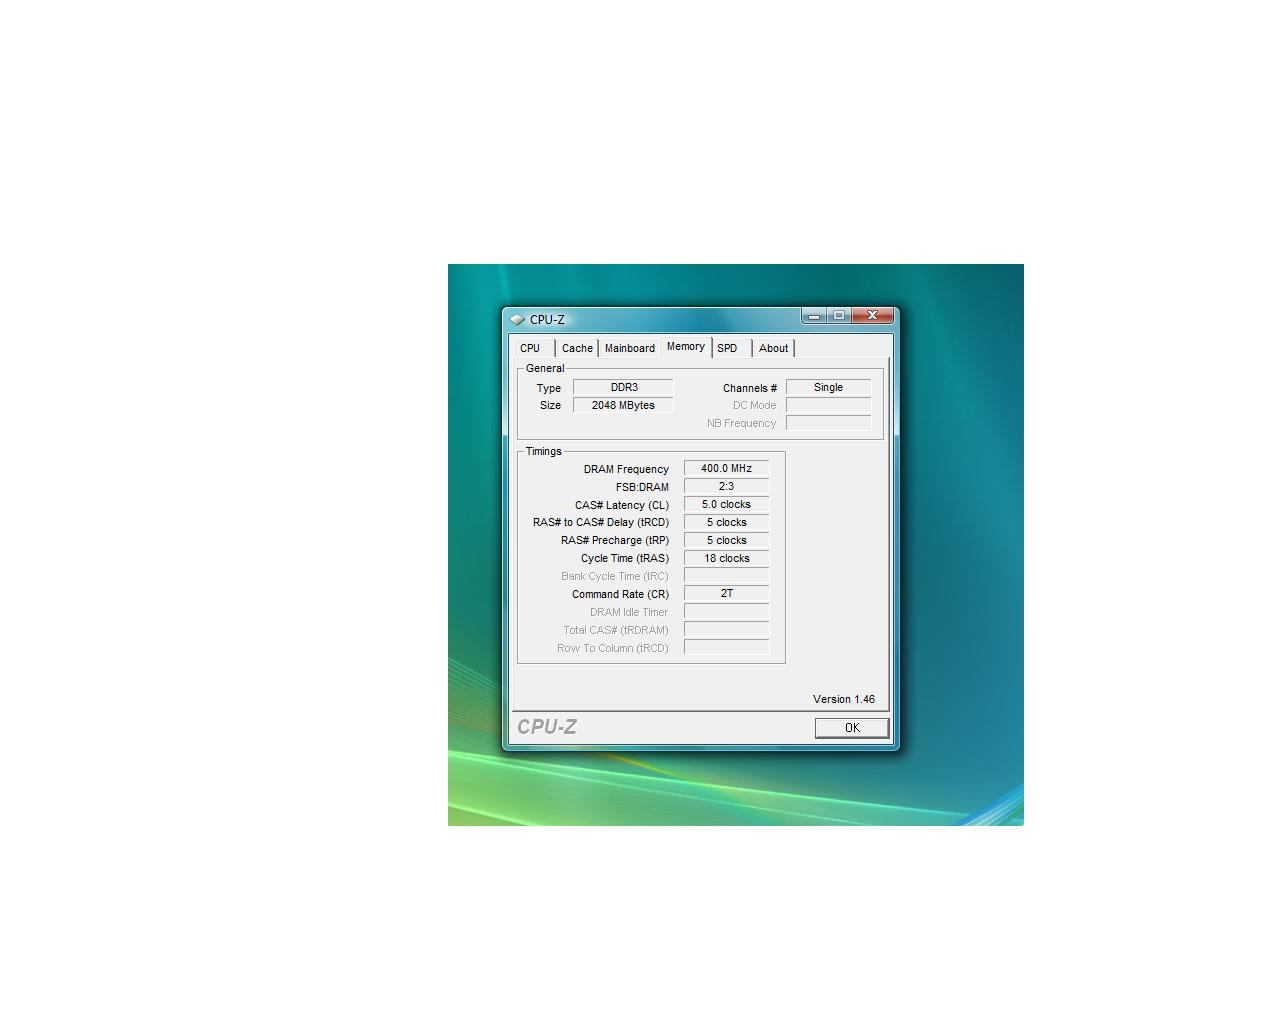Click the tRCD value field
The width and height of the screenshot is (1280, 1024).
[x=726, y=522]
